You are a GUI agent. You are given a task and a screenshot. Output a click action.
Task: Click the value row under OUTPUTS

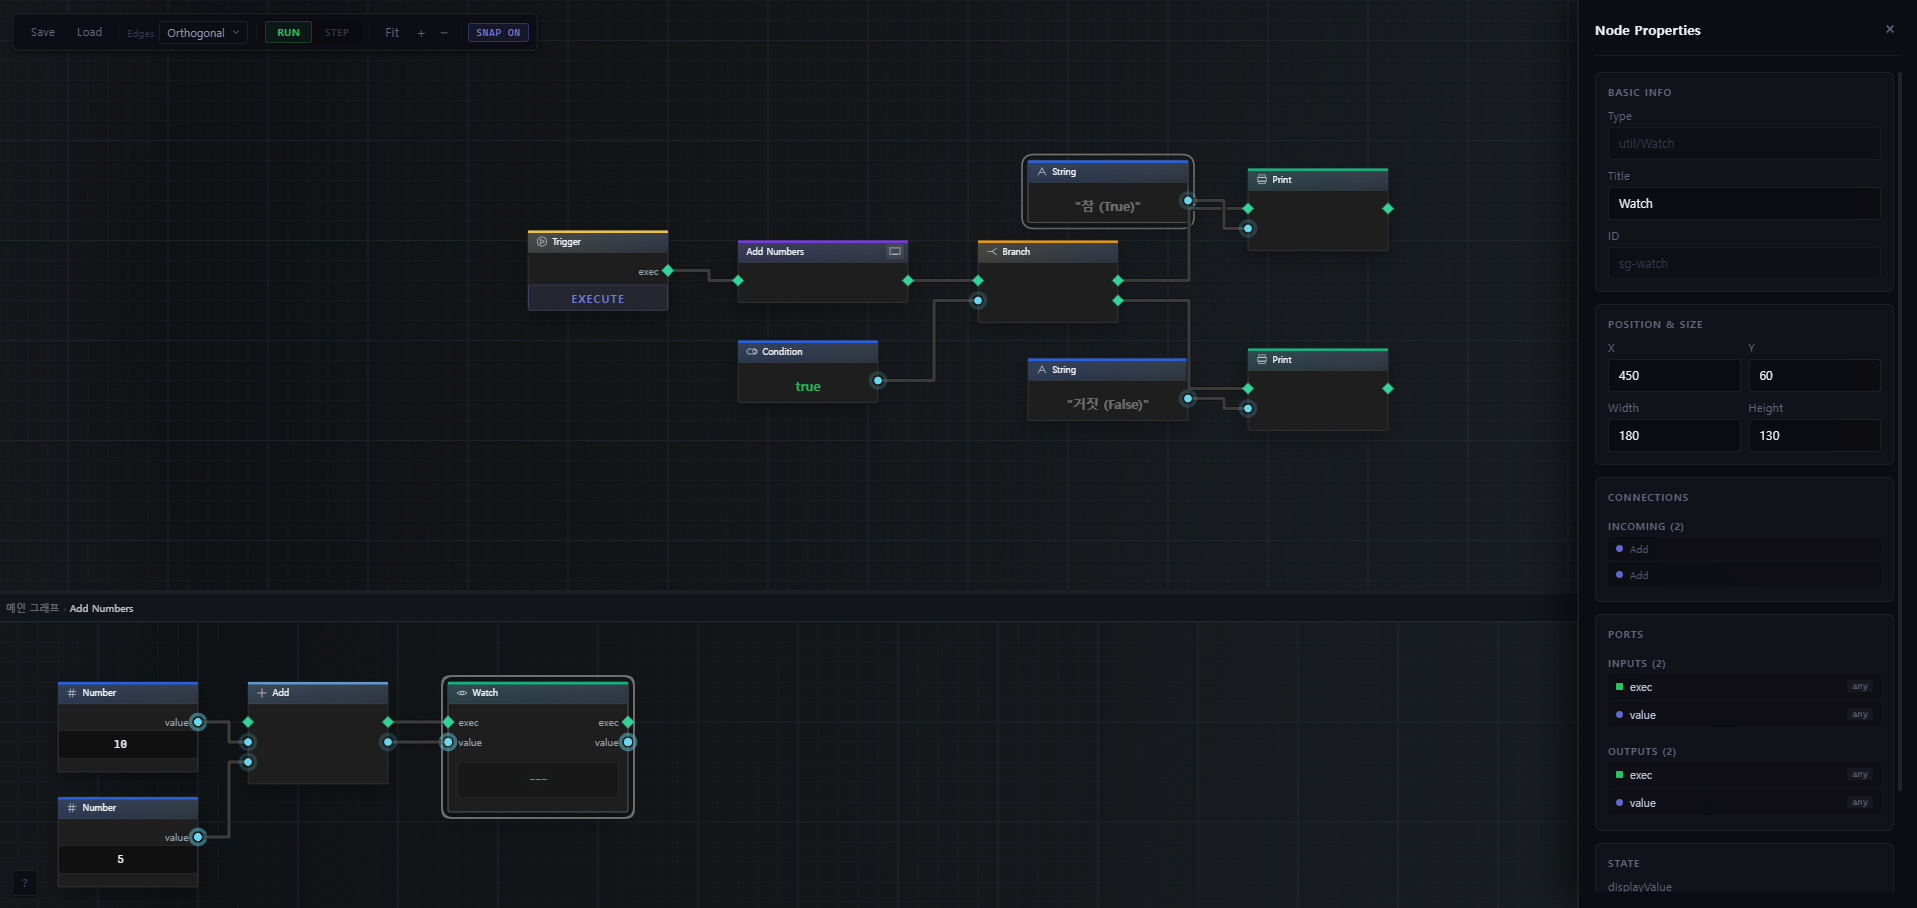coord(1744,803)
